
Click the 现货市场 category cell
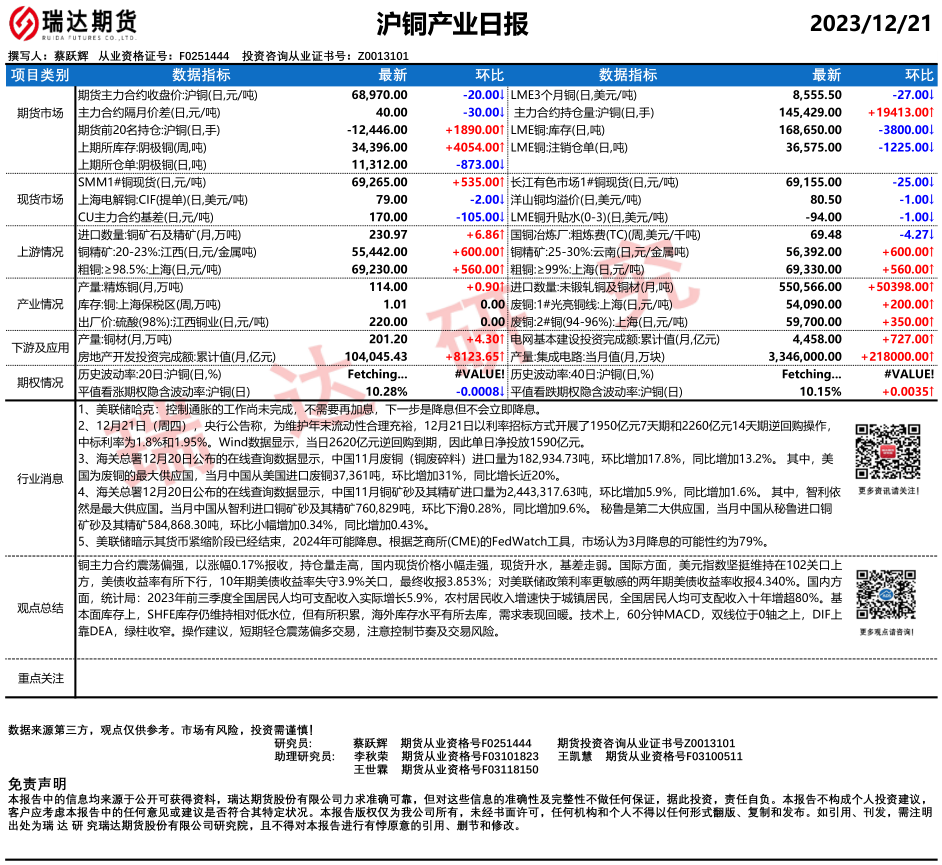[x=40, y=200]
